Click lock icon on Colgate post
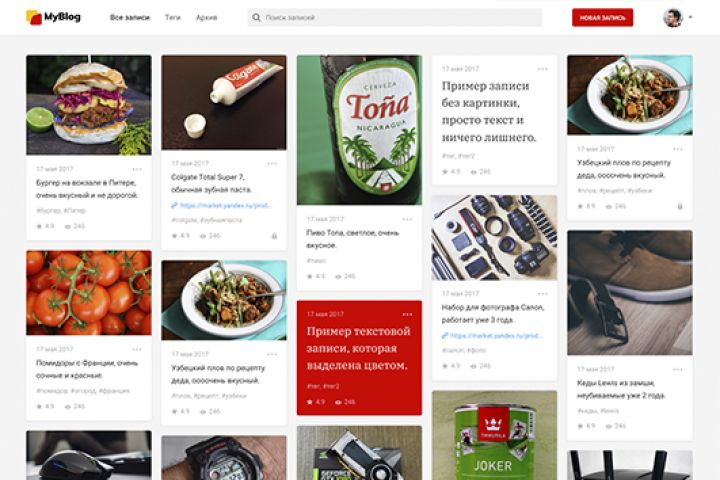This screenshot has height=480, width=720. (x=274, y=236)
